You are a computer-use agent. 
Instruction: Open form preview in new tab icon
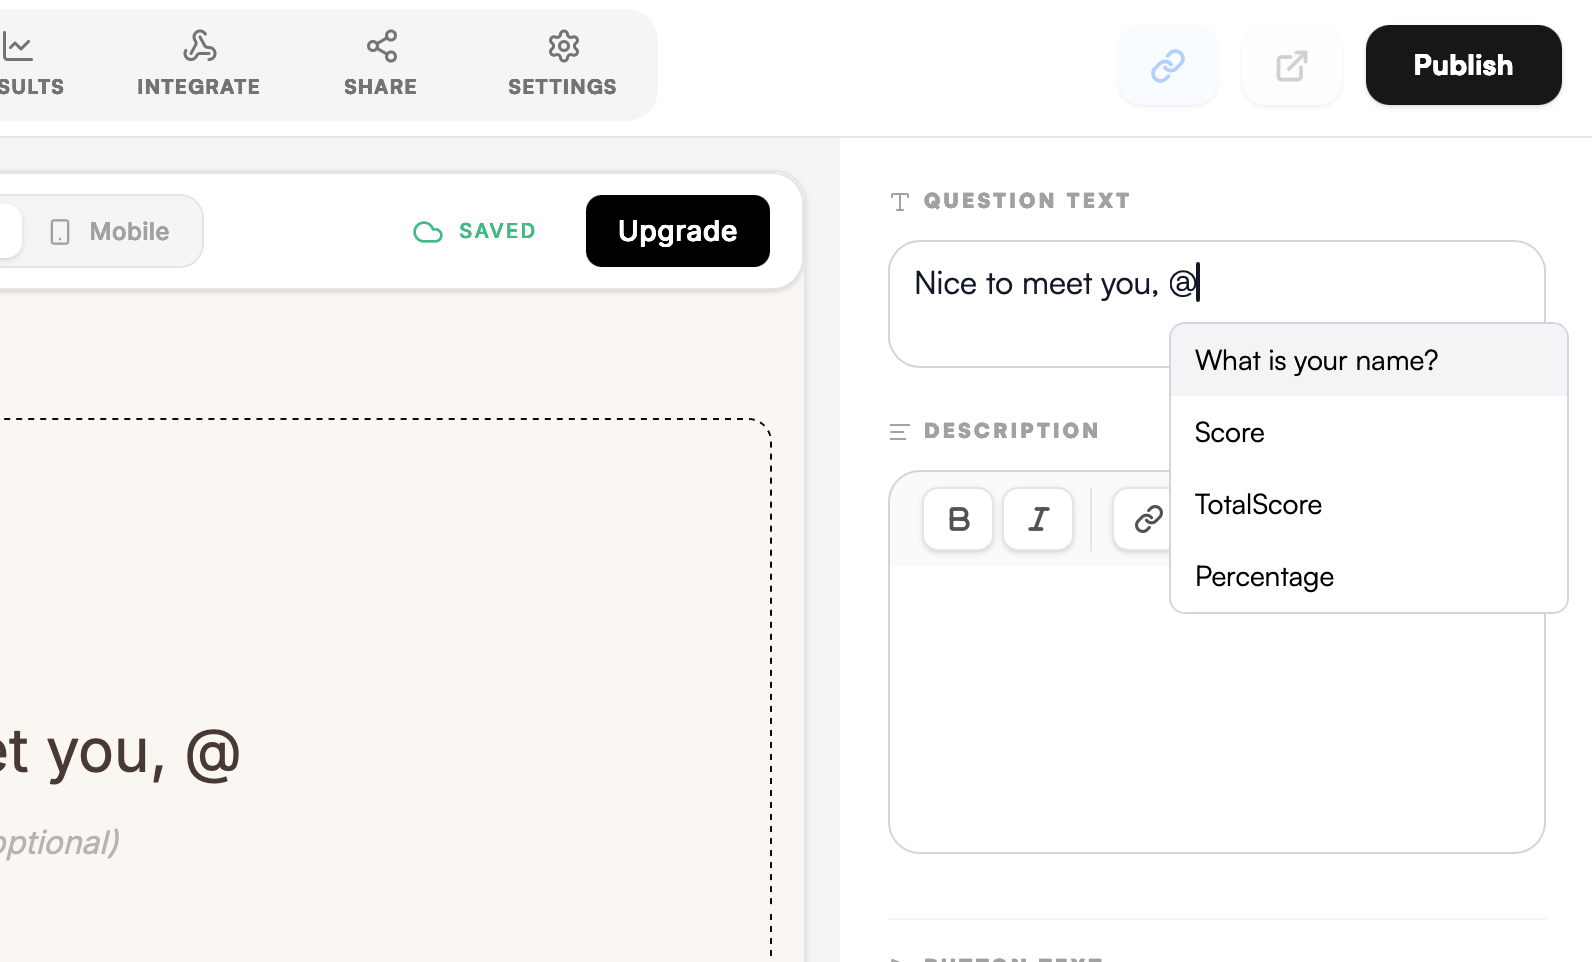coord(1291,66)
